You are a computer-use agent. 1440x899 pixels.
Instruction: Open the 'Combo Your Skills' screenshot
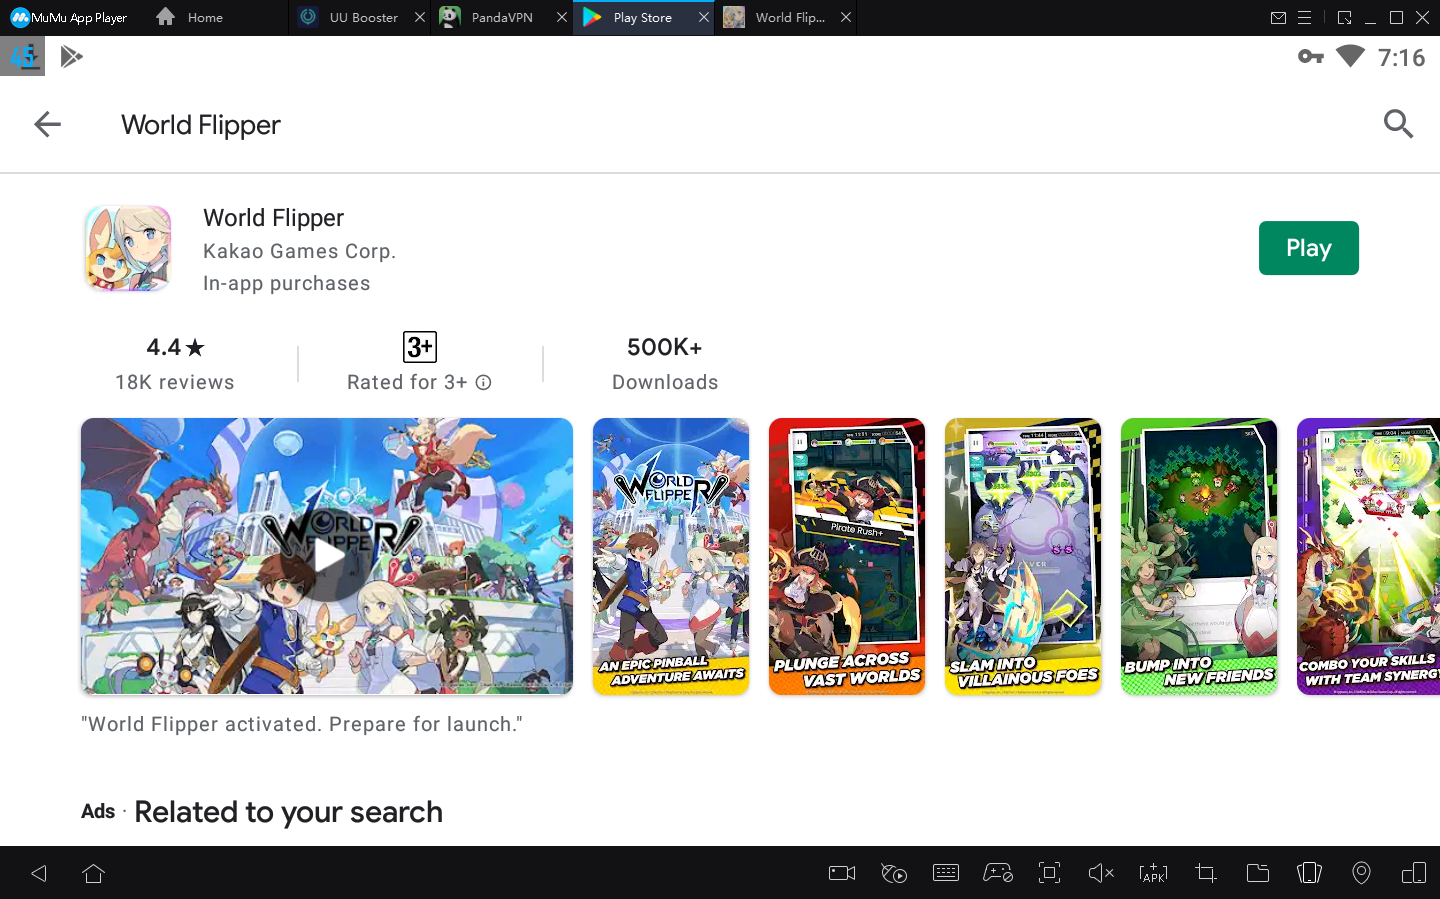pyautogui.click(x=1368, y=556)
